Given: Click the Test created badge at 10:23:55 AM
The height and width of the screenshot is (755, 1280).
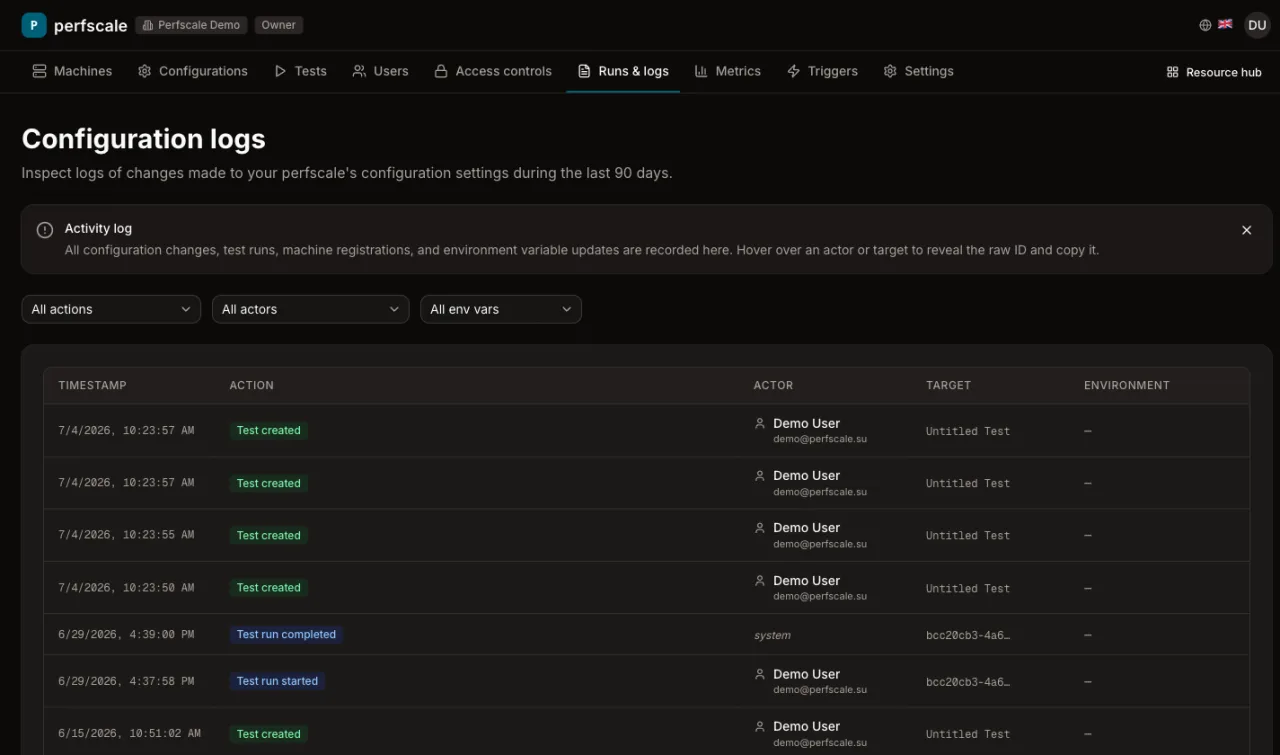Looking at the screenshot, I should [x=268, y=535].
